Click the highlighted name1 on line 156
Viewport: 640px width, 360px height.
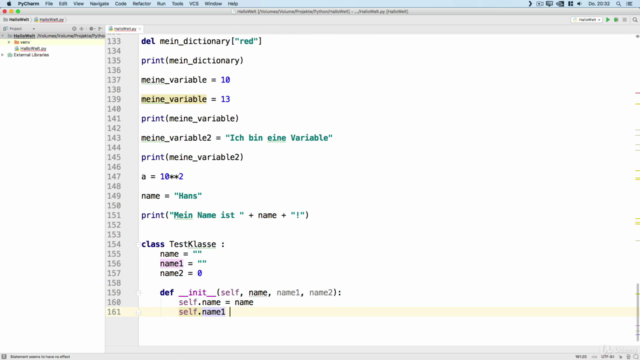click(171, 264)
